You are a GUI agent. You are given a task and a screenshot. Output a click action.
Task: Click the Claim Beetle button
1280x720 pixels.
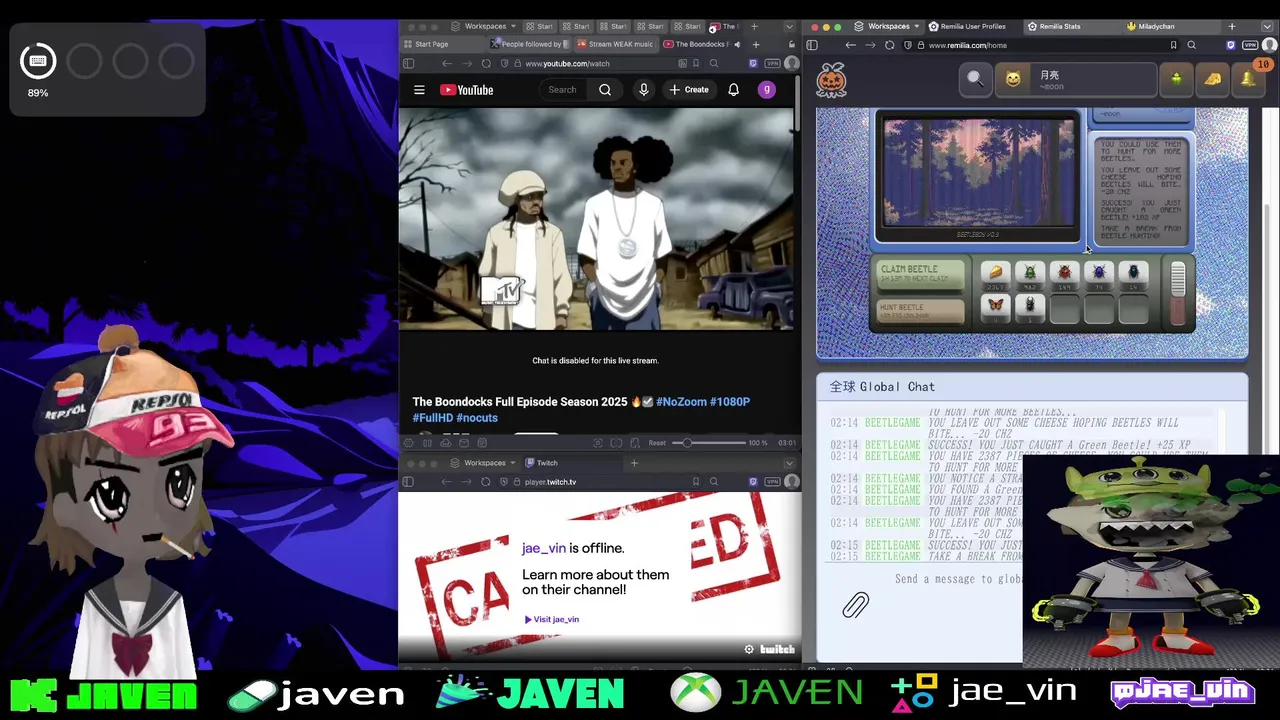(x=920, y=274)
